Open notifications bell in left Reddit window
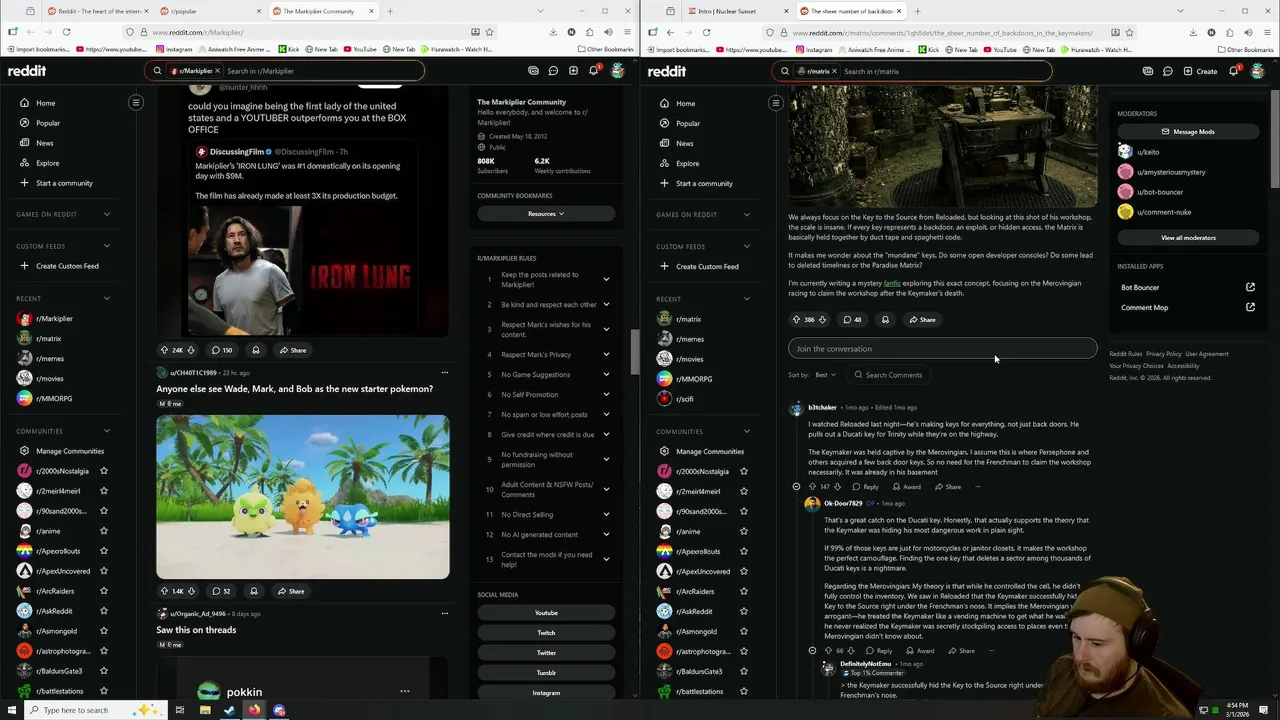This screenshot has width=1280, height=720. coord(593,71)
